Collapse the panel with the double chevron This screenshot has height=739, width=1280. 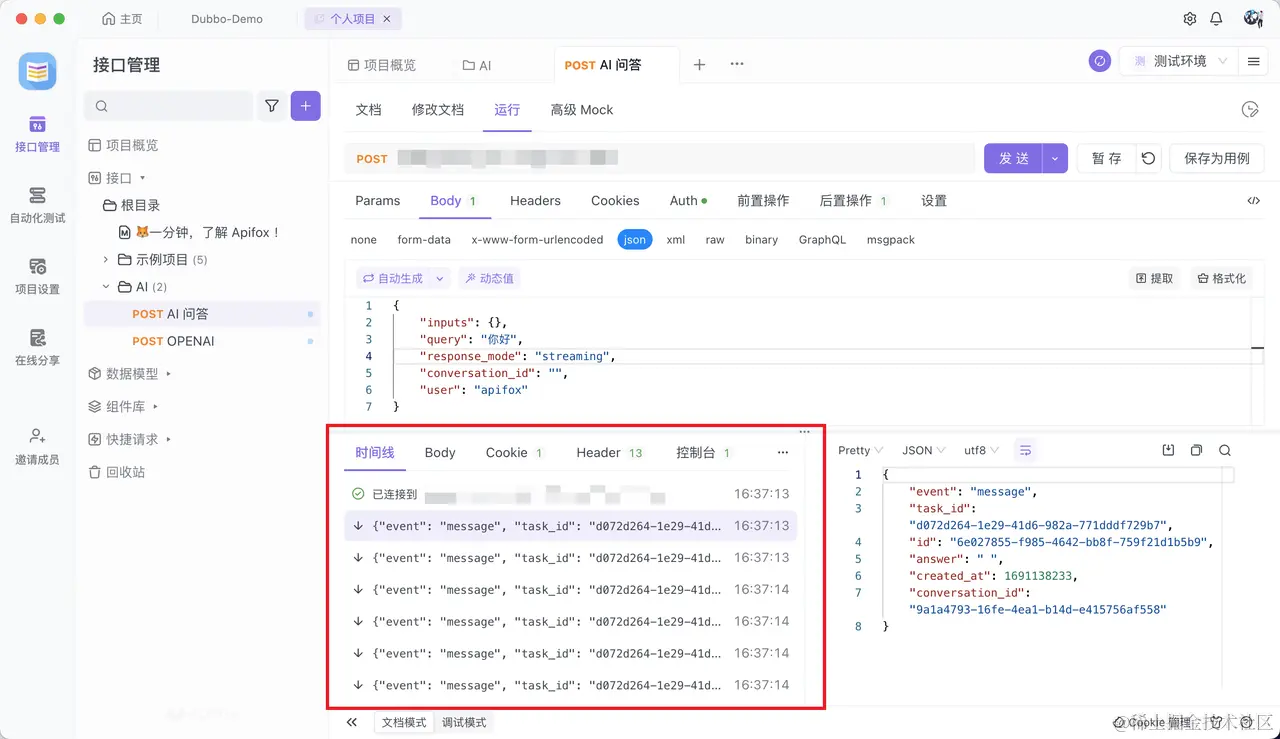(x=352, y=722)
